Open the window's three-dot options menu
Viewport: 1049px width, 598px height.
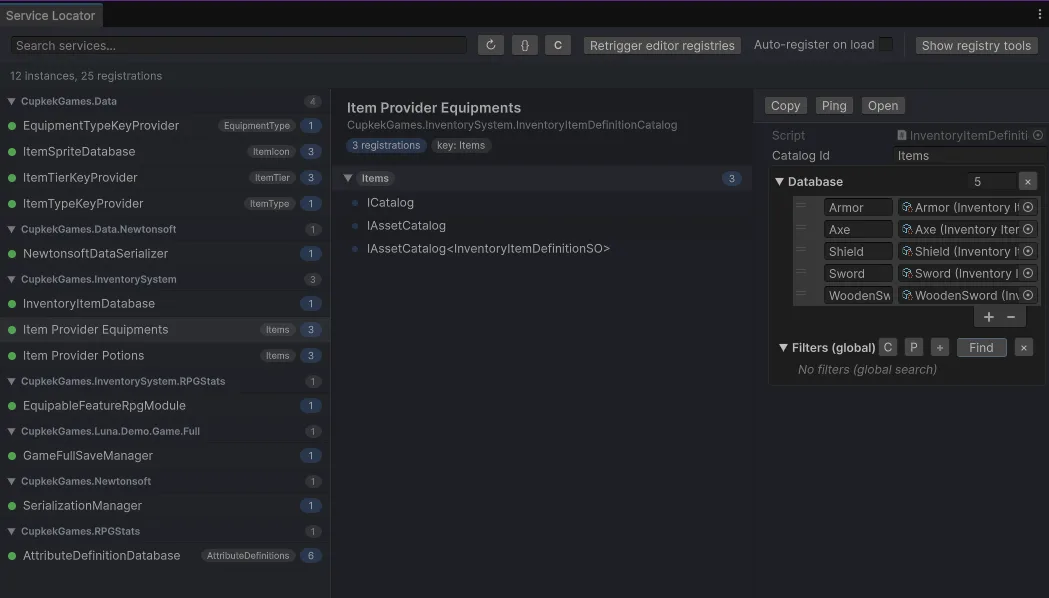1040,14
